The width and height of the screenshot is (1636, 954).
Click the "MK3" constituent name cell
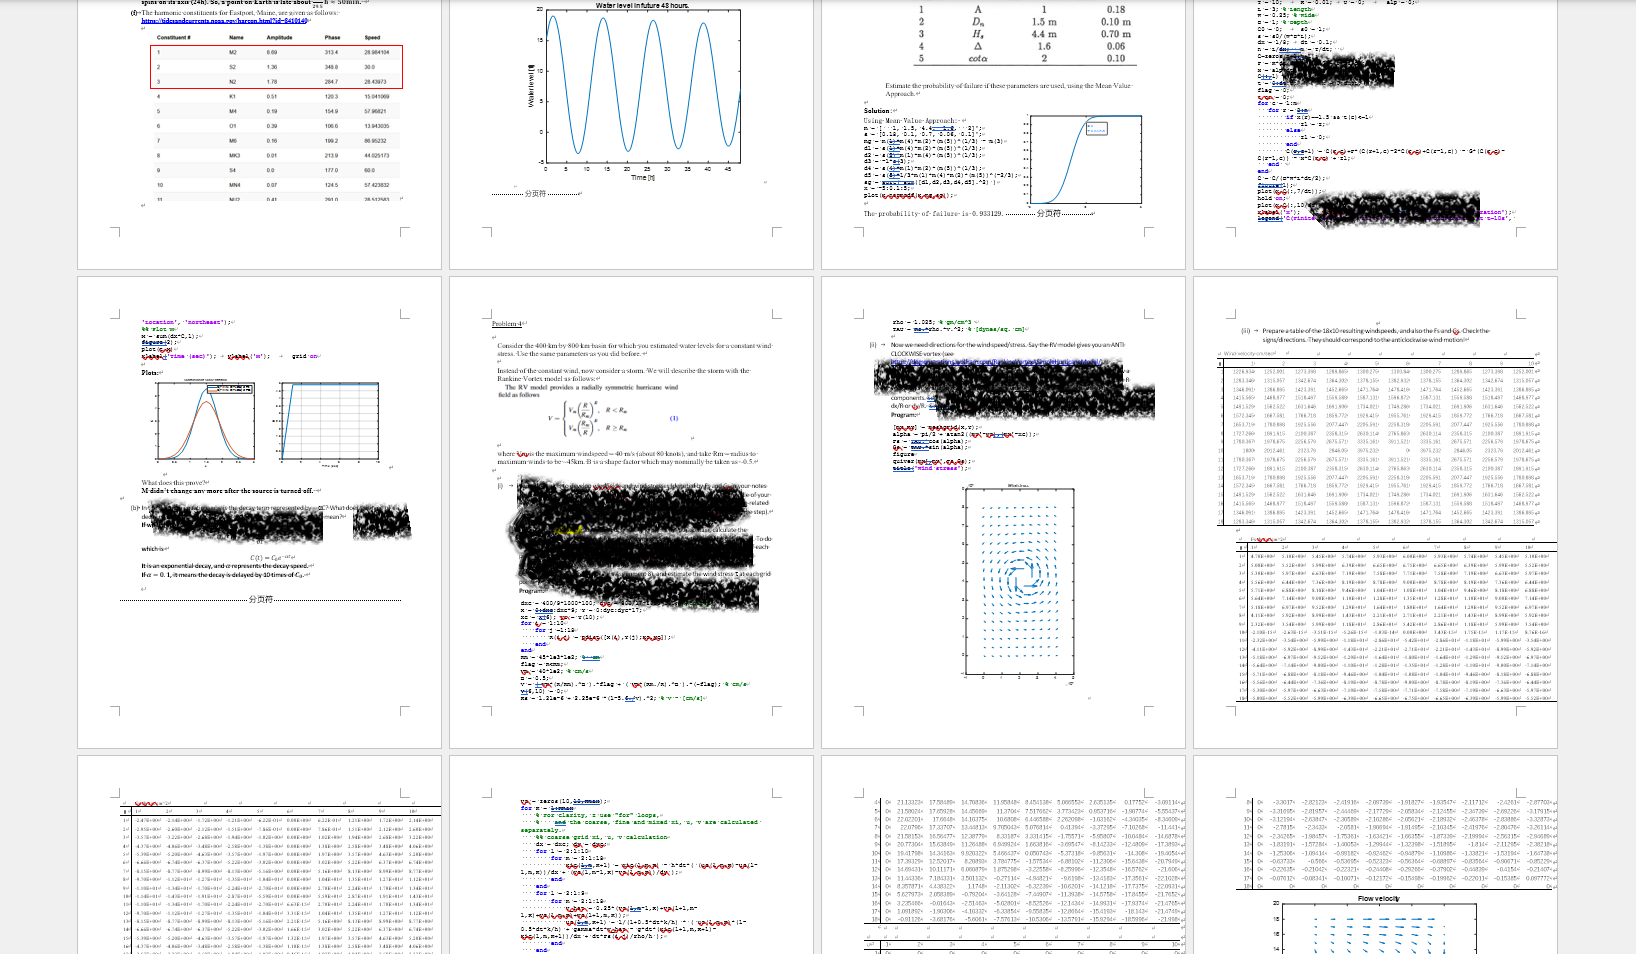pos(234,155)
